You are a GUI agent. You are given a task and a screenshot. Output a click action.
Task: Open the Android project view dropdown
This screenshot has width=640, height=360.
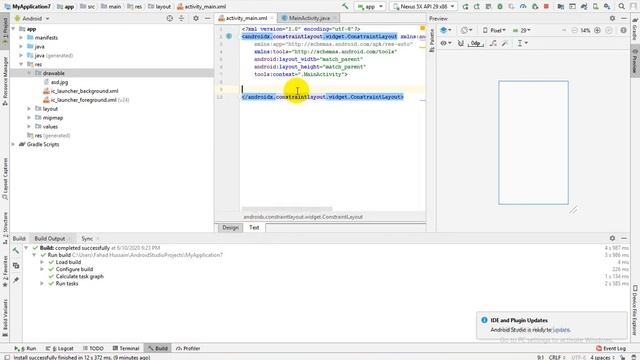click(32, 18)
